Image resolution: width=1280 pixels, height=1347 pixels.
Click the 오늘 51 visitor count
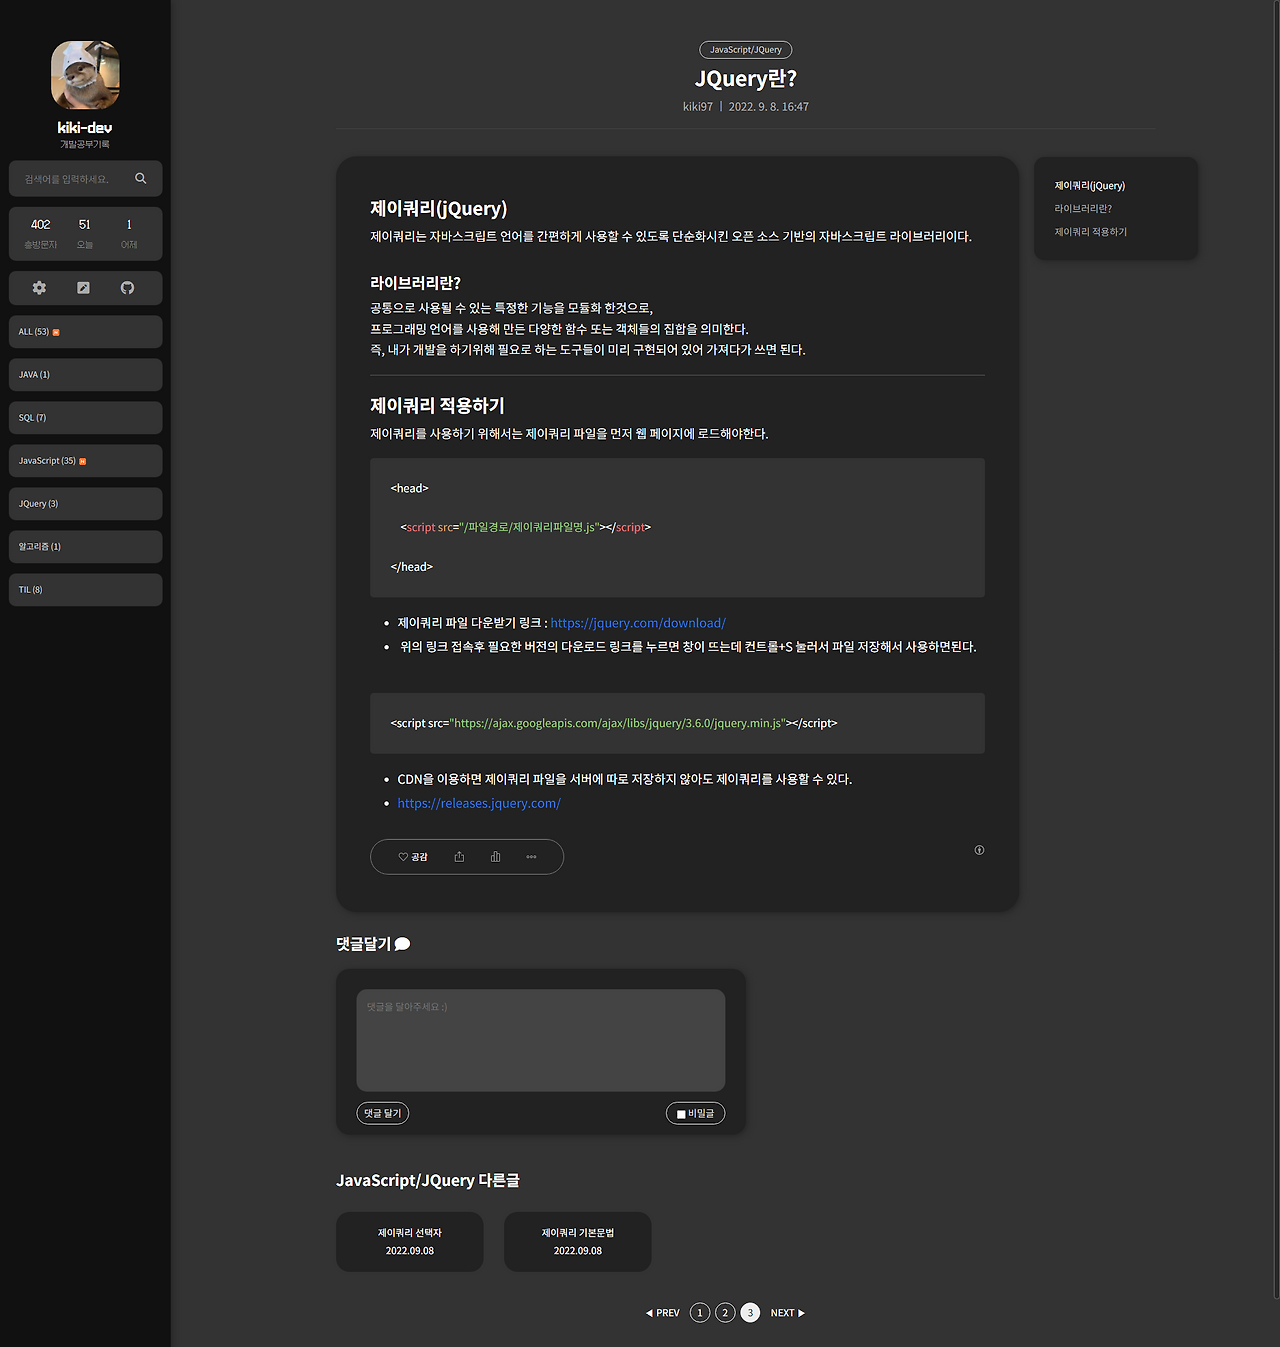(85, 233)
